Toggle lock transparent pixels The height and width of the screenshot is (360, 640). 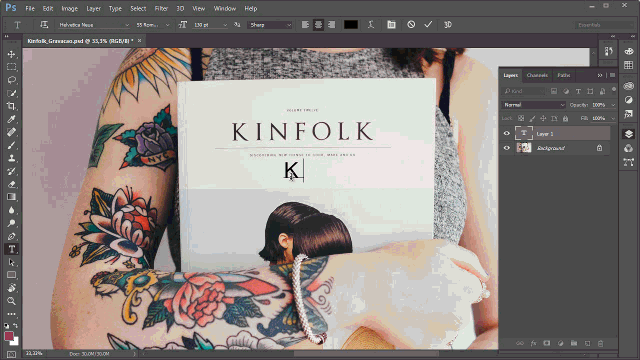coord(521,118)
